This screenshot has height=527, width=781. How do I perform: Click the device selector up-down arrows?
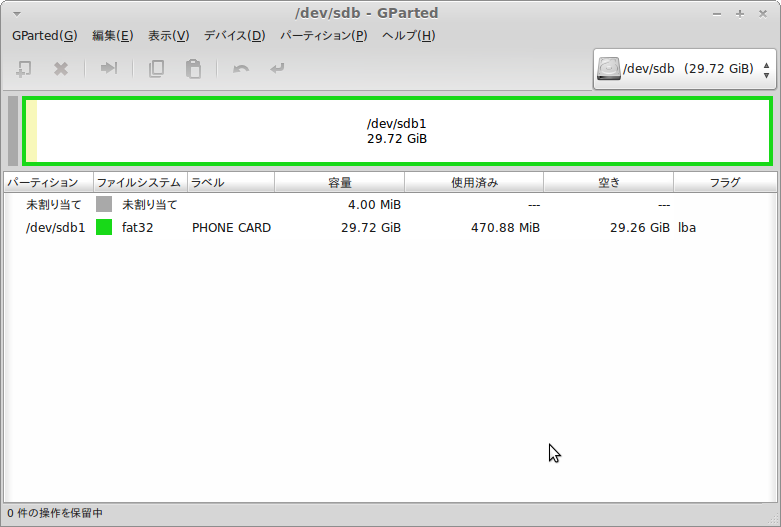coord(766,69)
